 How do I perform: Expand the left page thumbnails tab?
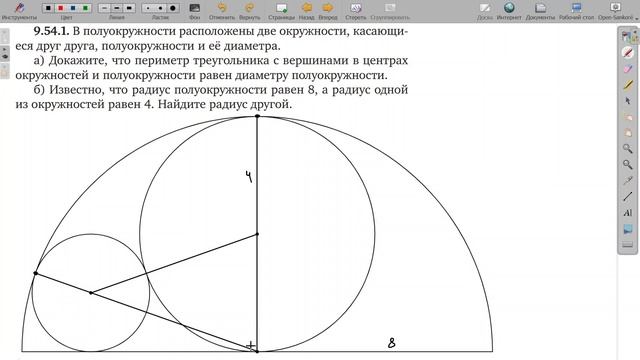pos(4,36)
